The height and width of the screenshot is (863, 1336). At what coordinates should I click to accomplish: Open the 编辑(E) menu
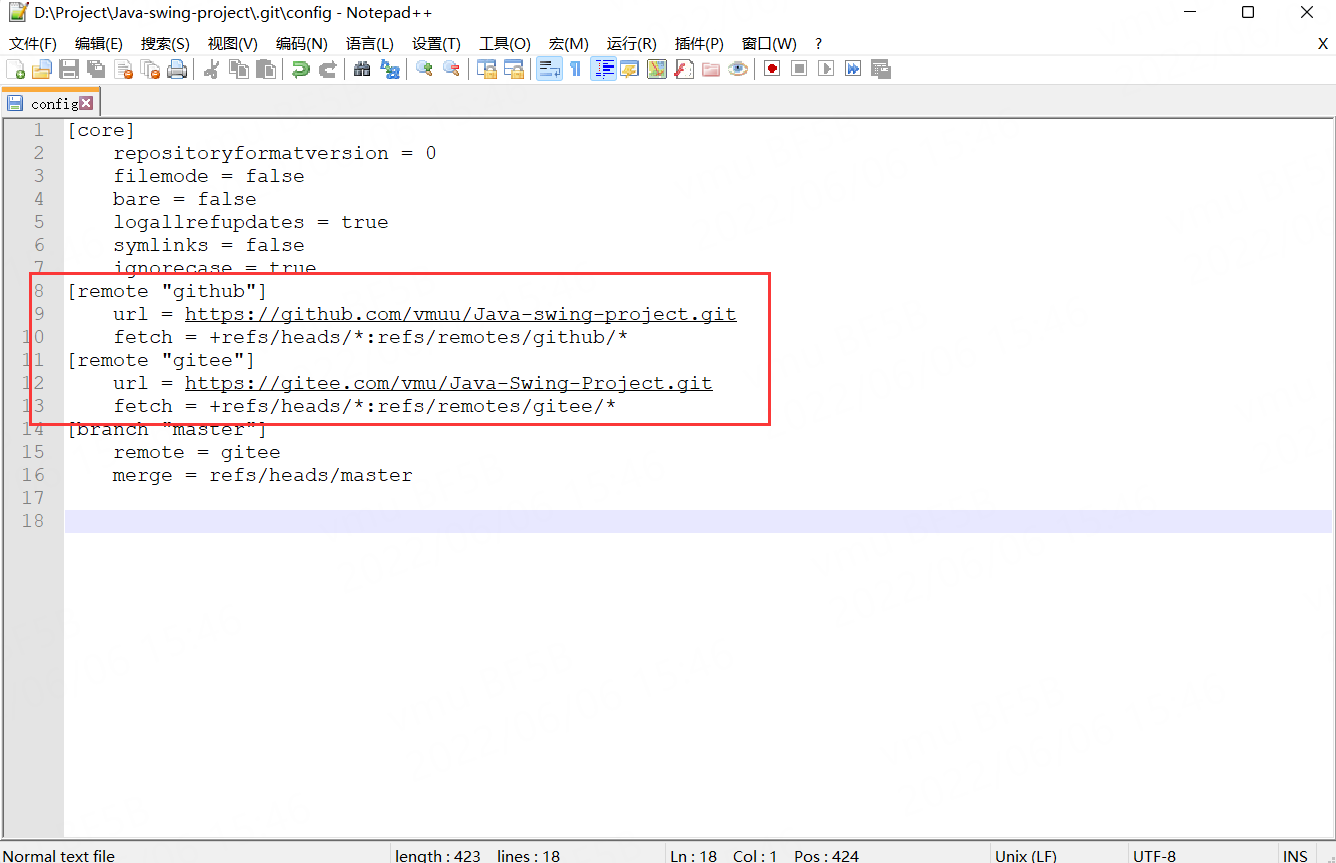pyautogui.click(x=99, y=44)
